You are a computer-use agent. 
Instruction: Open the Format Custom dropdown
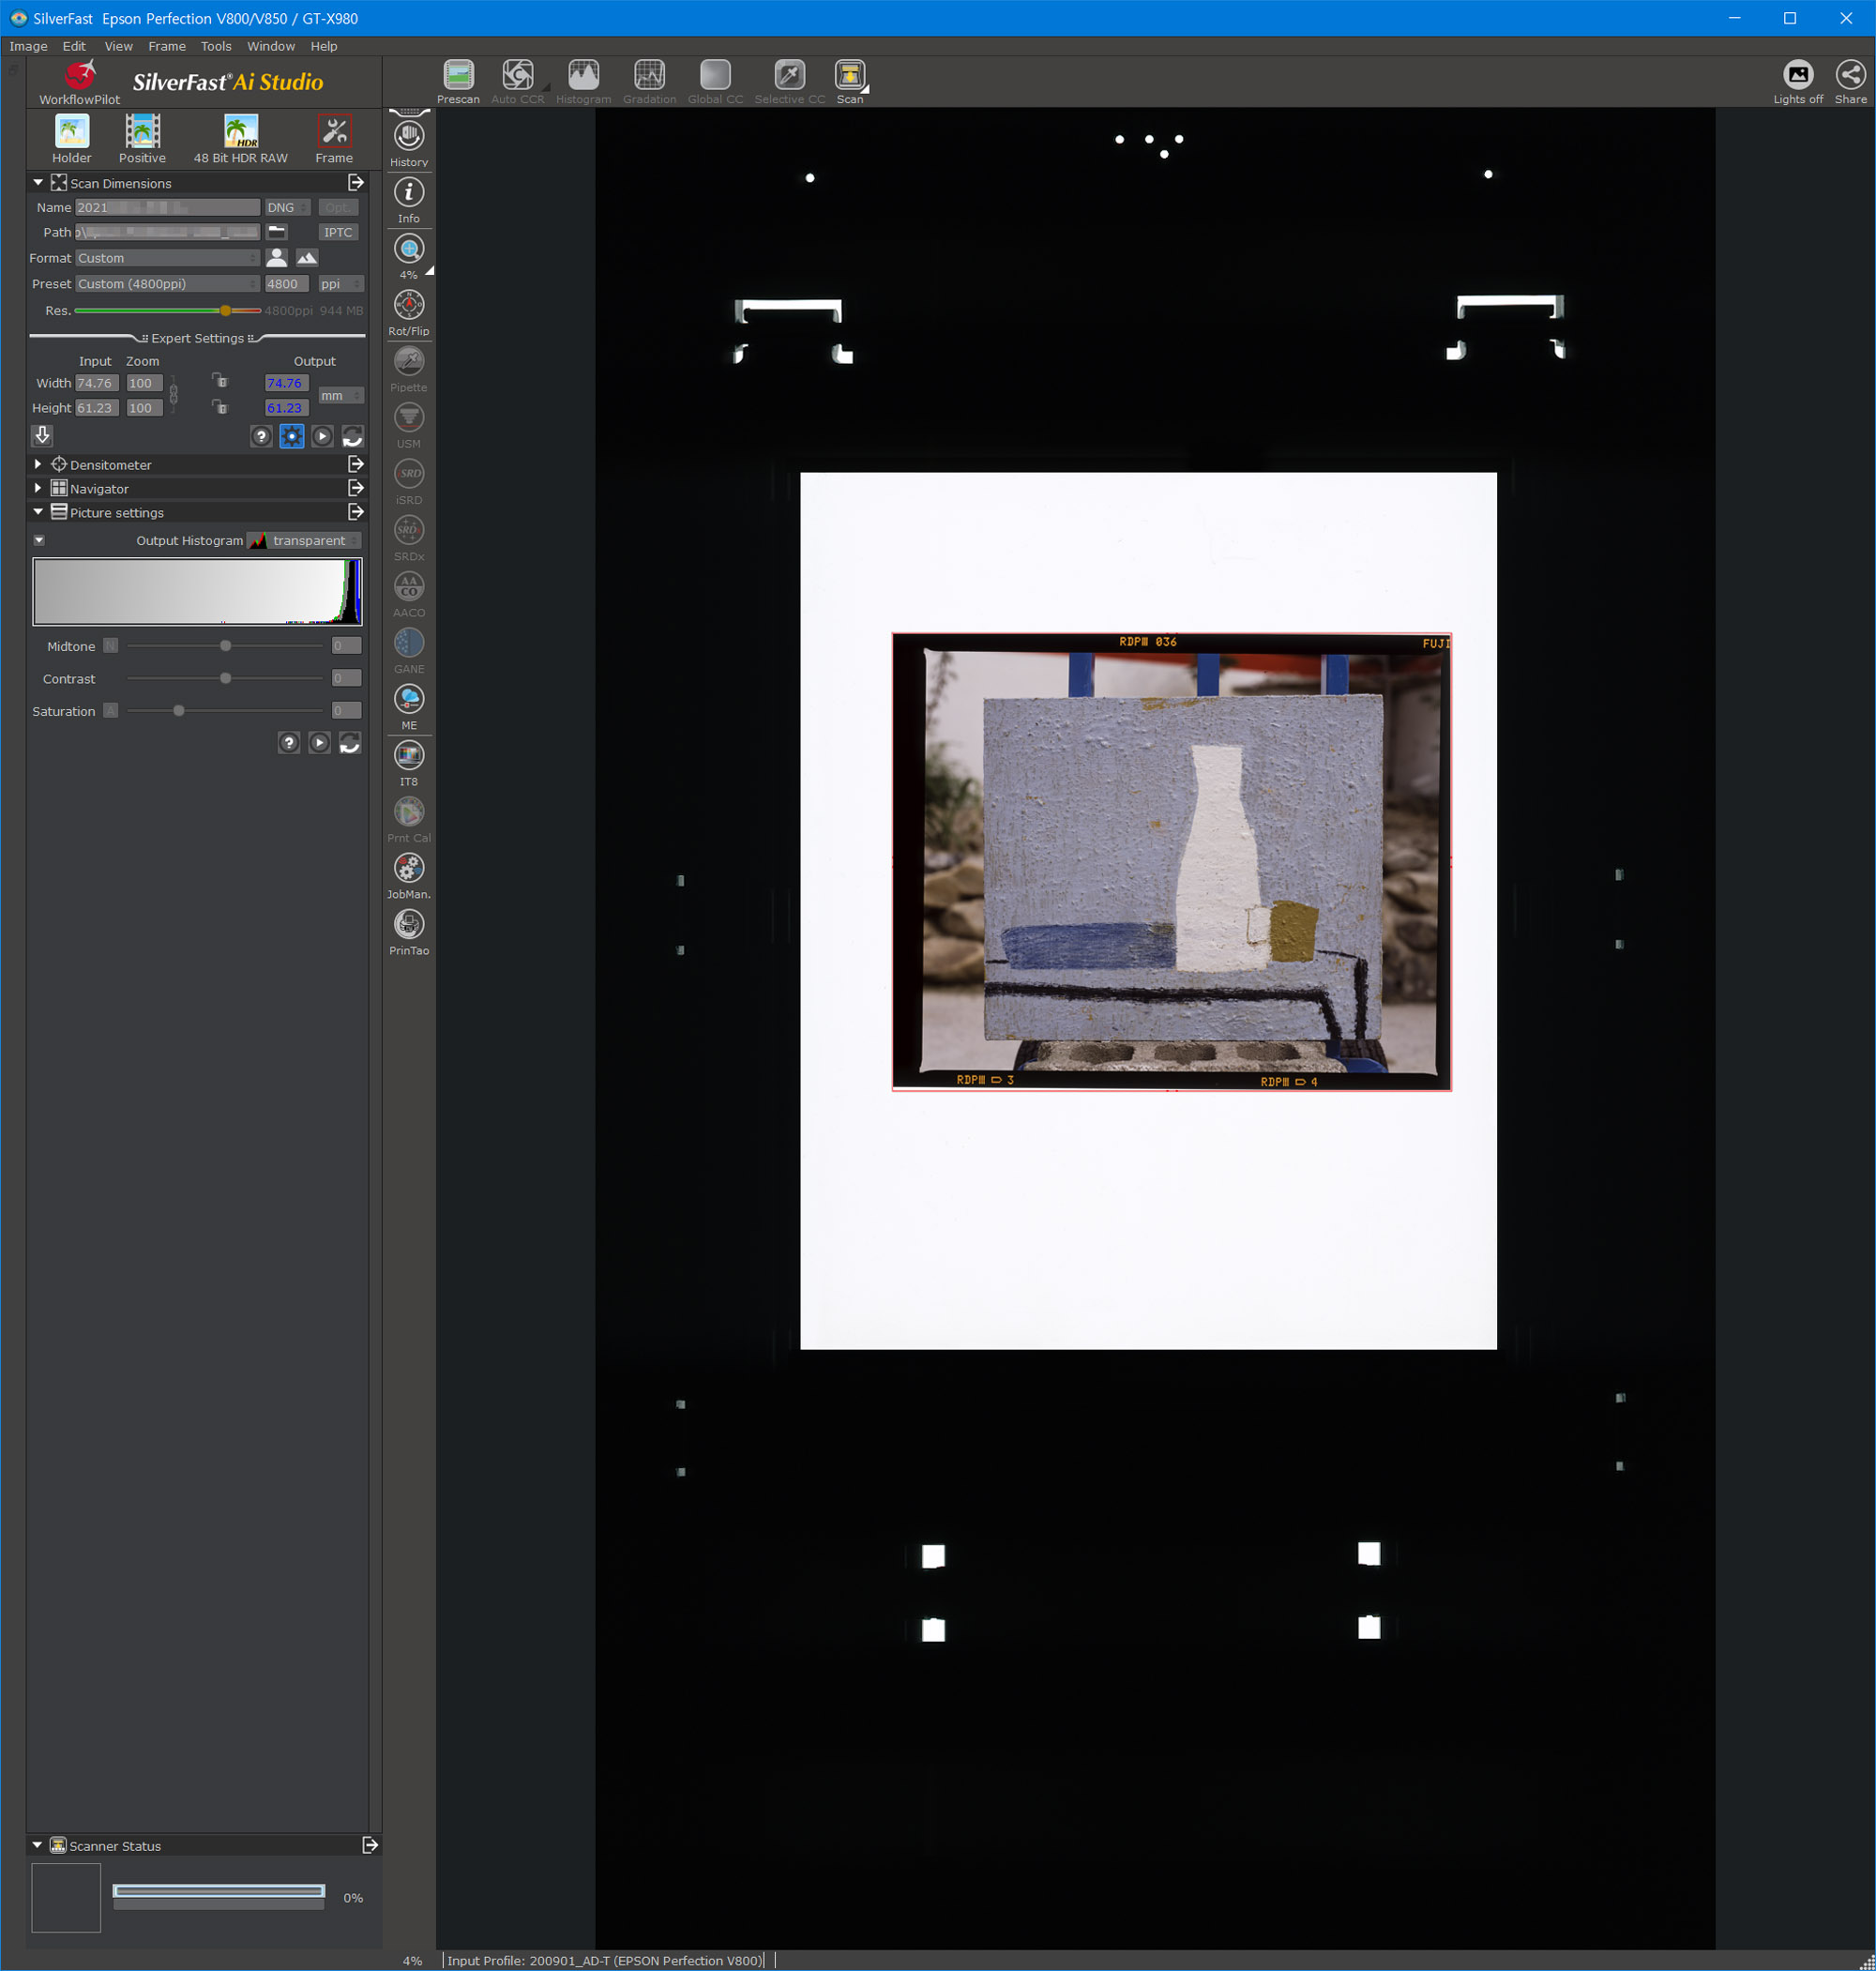coord(168,258)
